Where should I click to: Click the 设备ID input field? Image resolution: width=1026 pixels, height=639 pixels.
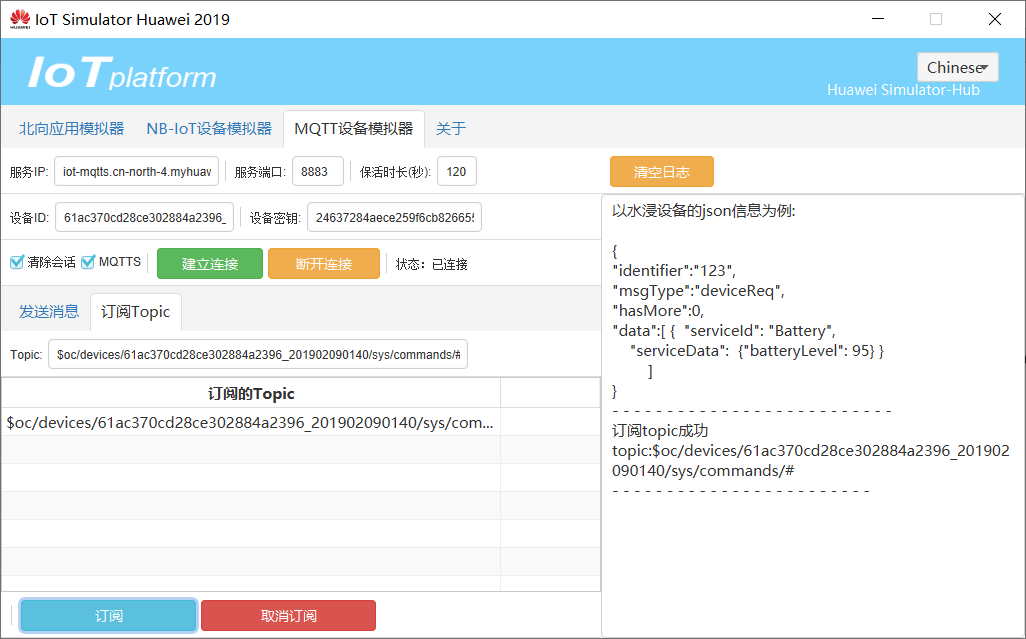click(x=145, y=217)
